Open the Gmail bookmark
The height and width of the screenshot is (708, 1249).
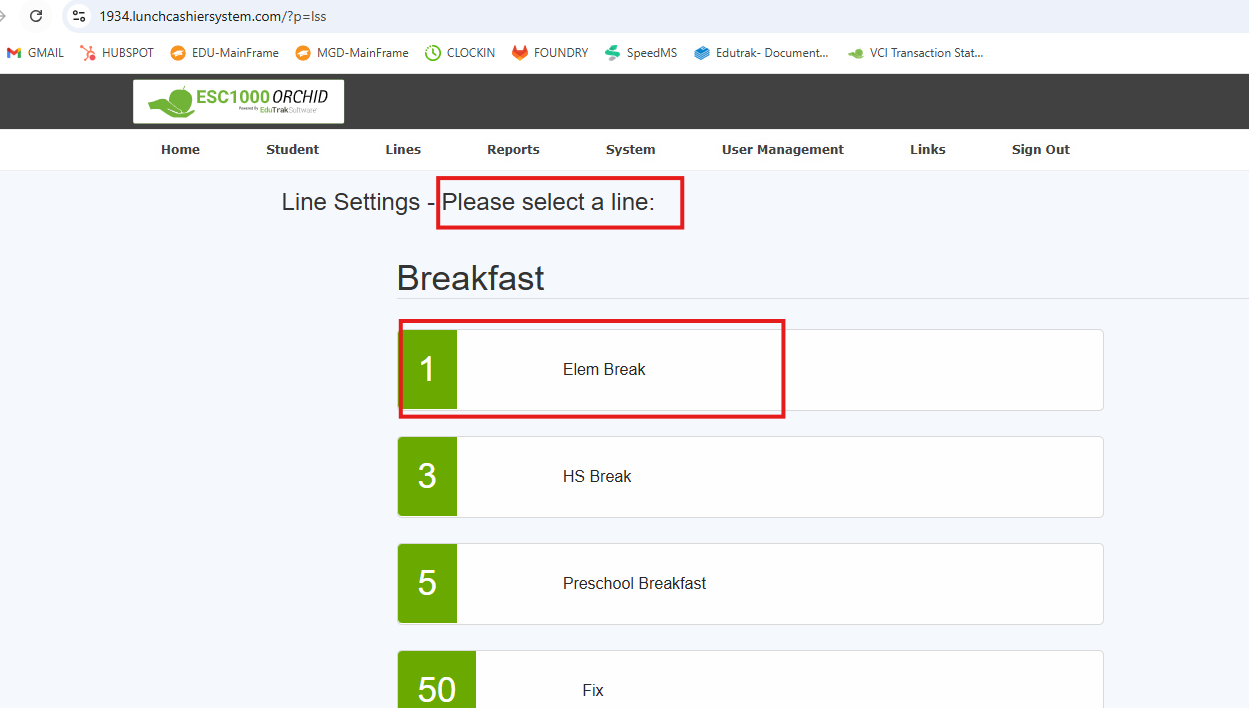coord(36,53)
